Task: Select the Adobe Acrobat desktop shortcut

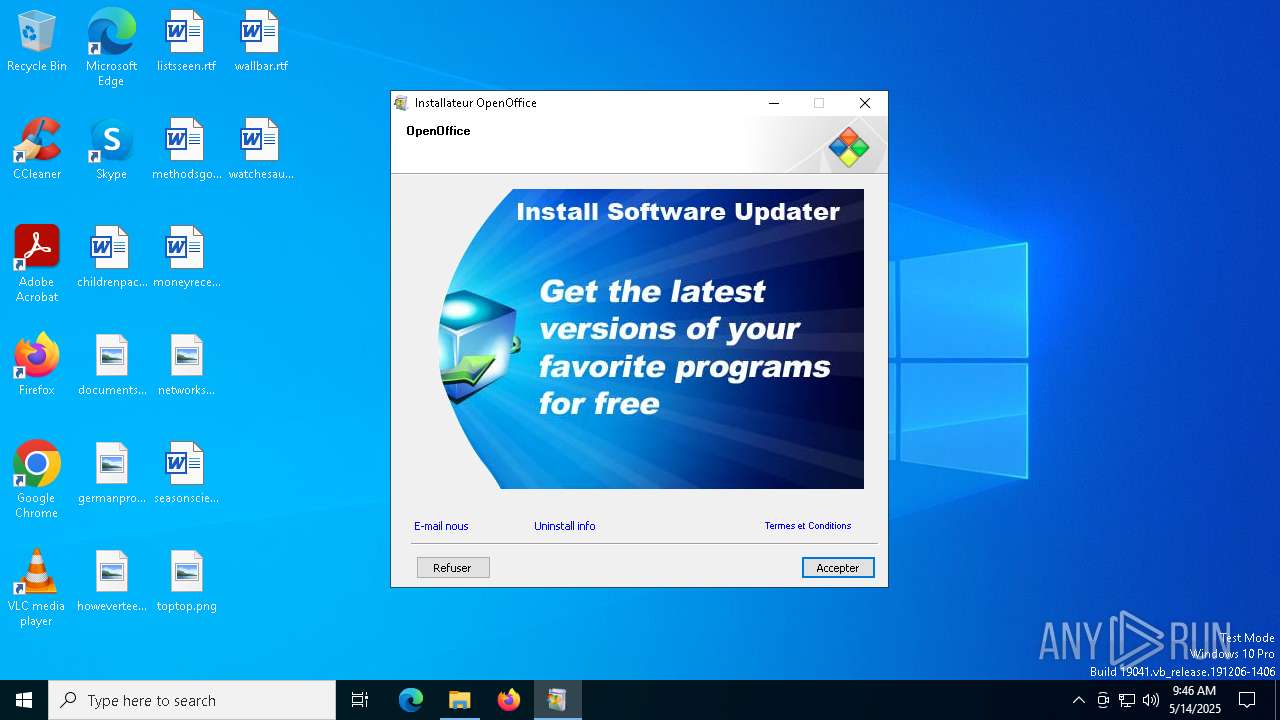Action: point(37,264)
